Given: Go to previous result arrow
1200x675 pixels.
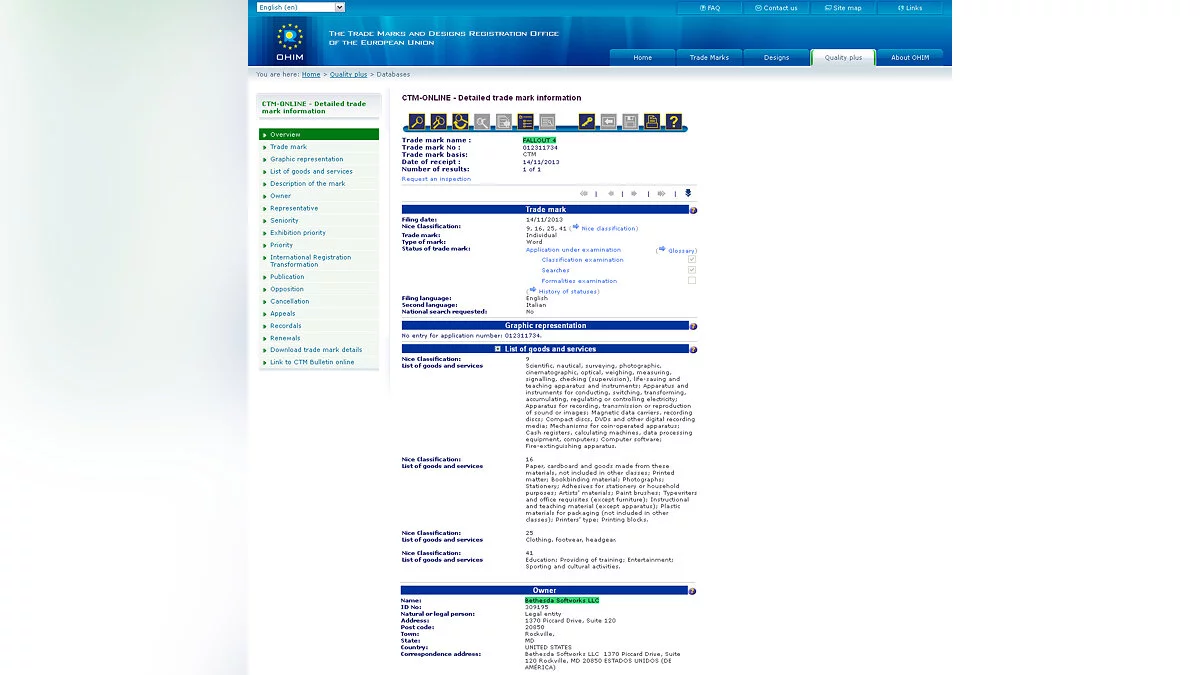Looking at the screenshot, I should (x=611, y=194).
